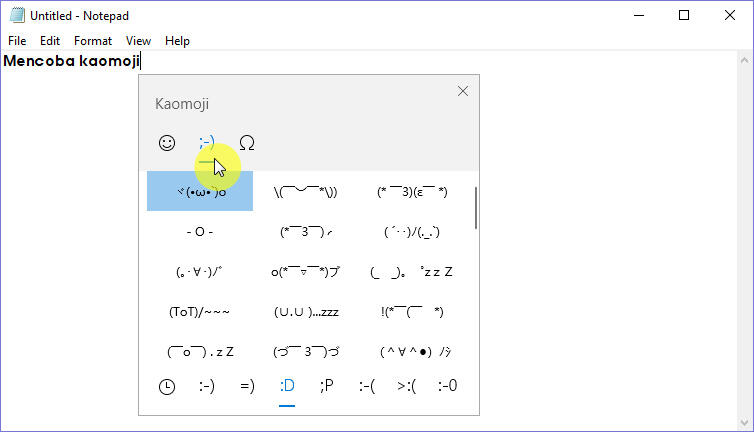Select the >:( angry category
The height and width of the screenshot is (432, 754).
pyautogui.click(x=407, y=386)
